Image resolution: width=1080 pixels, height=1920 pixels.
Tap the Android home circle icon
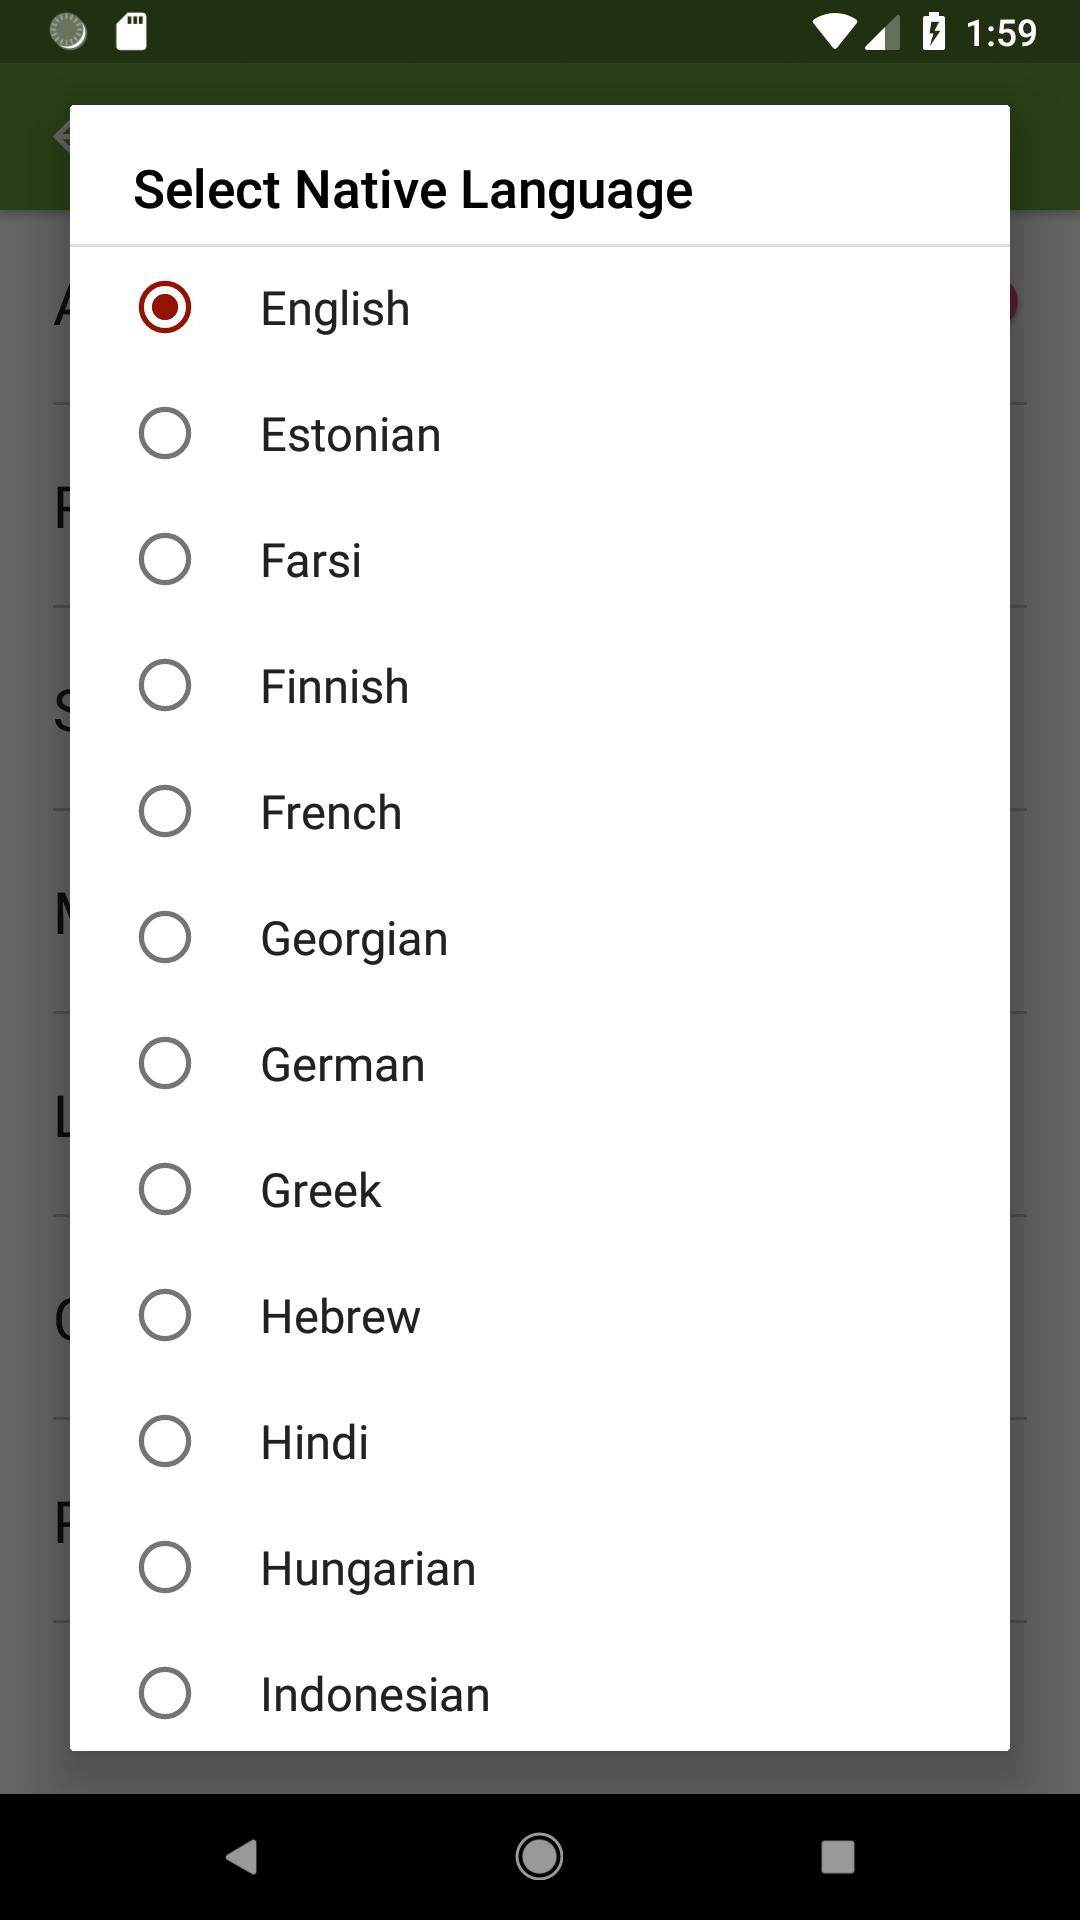tap(539, 1857)
